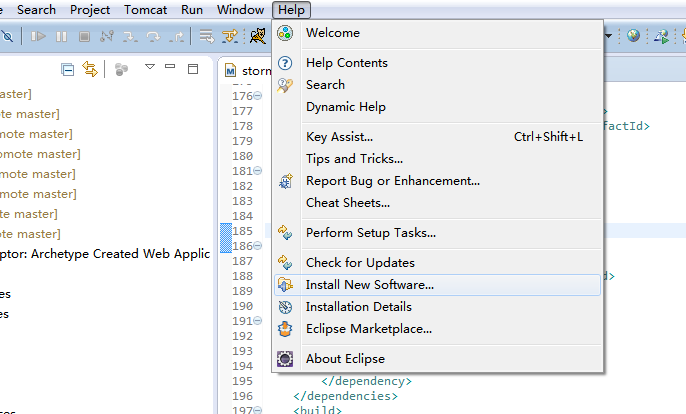The width and height of the screenshot is (686, 414).
Task: Choose About Eclipse entry
Action: click(x=438, y=359)
